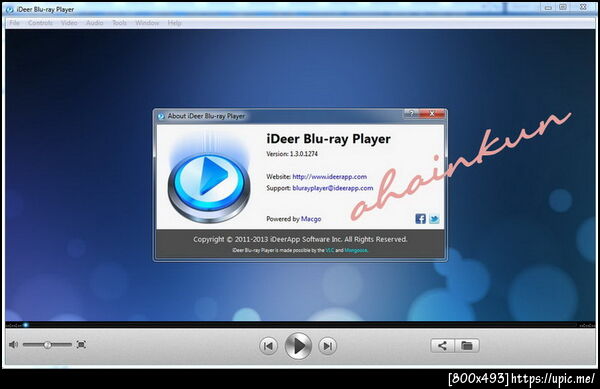Adjust the volume slider knob
This screenshot has width=600, height=389.
pos(47,345)
